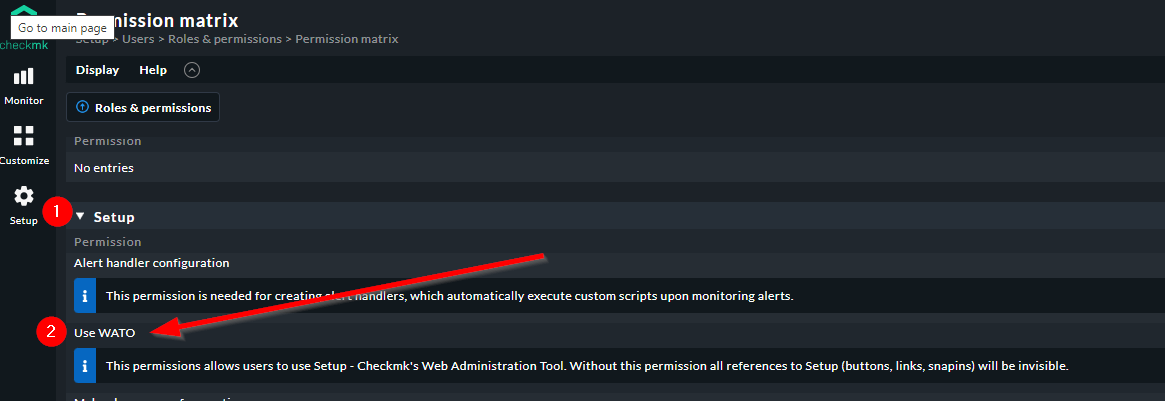Click the Permission matrix breadcrumb item
This screenshot has width=1165, height=401.
(347, 39)
